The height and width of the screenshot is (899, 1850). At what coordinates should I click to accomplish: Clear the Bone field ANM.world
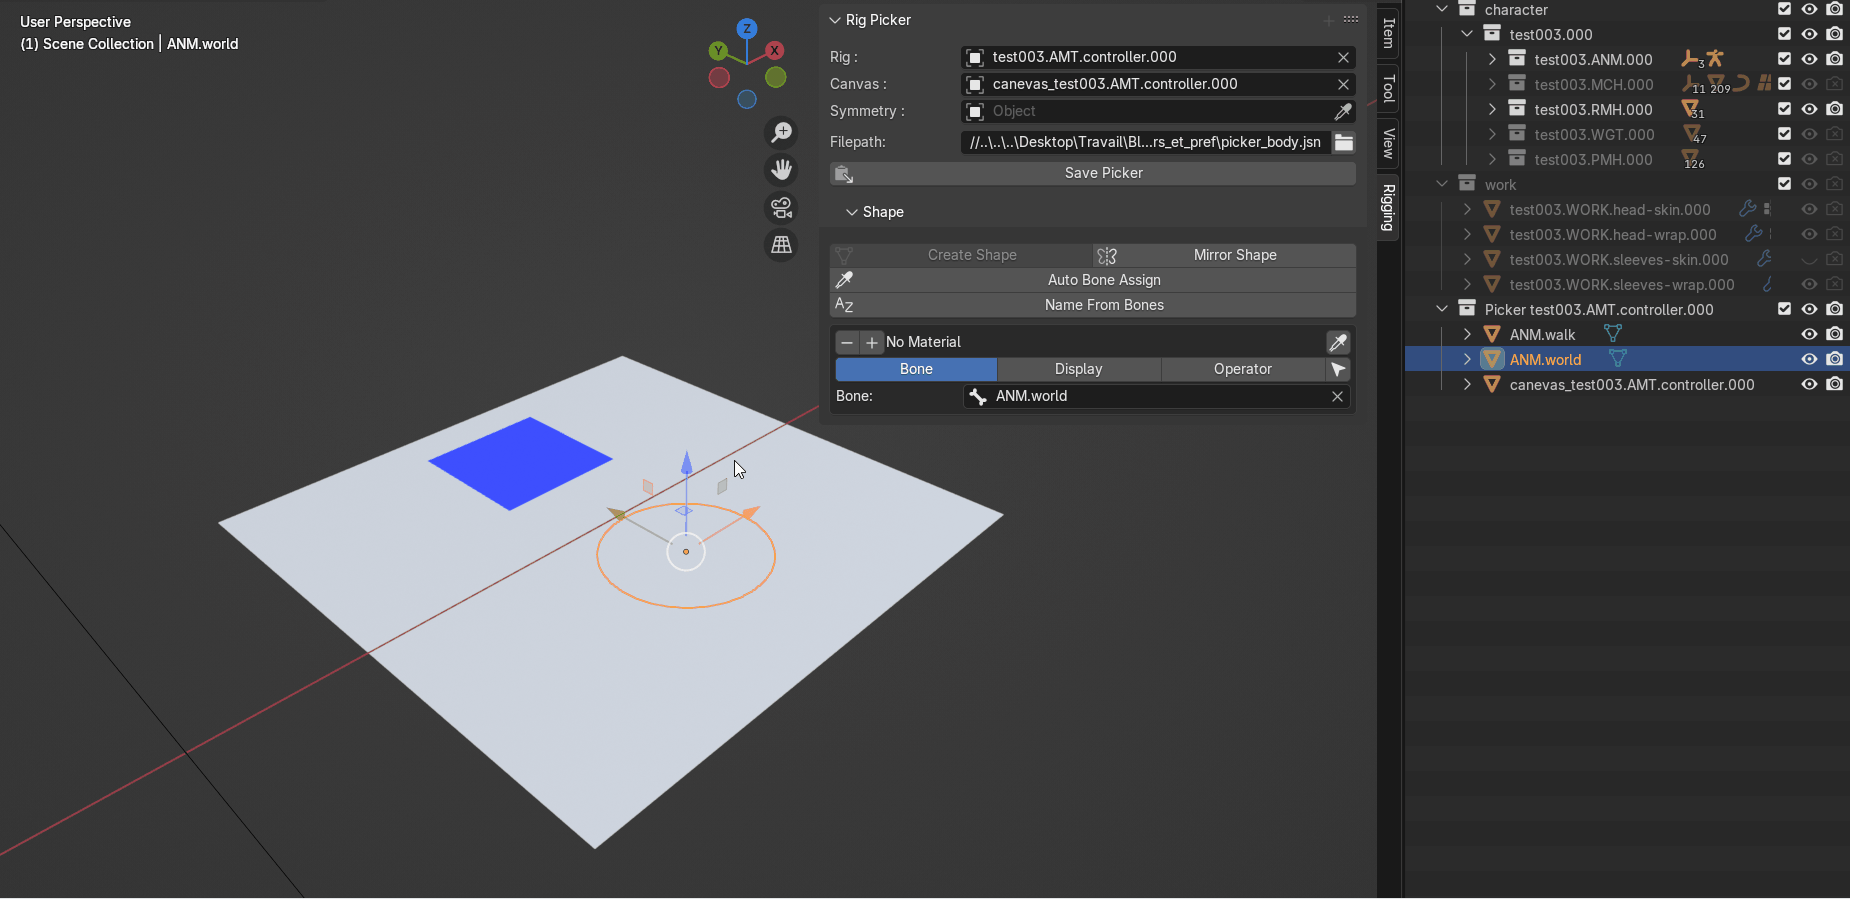point(1337,397)
